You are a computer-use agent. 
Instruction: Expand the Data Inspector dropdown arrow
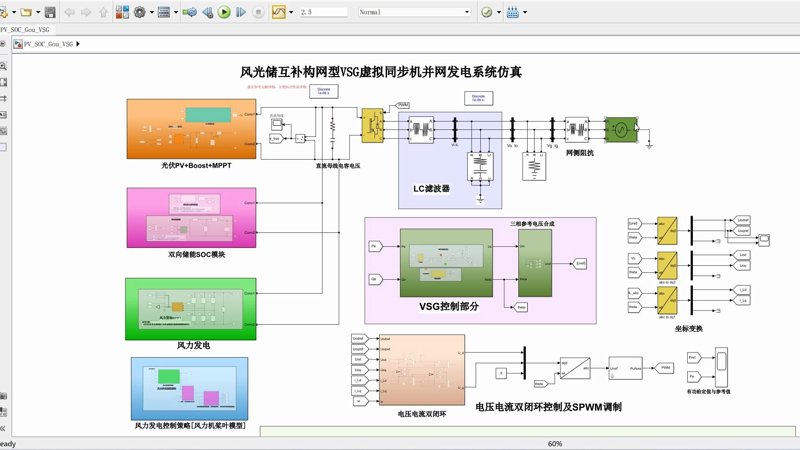(x=291, y=12)
